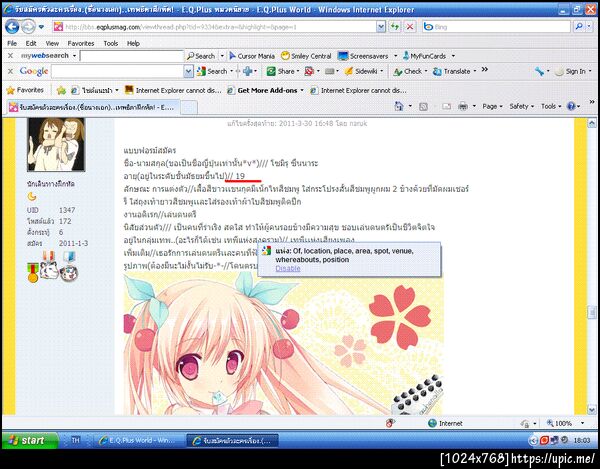The width and height of the screenshot is (600, 469).
Task: Close the Google toolbar
Action: click(x=10, y=71)
